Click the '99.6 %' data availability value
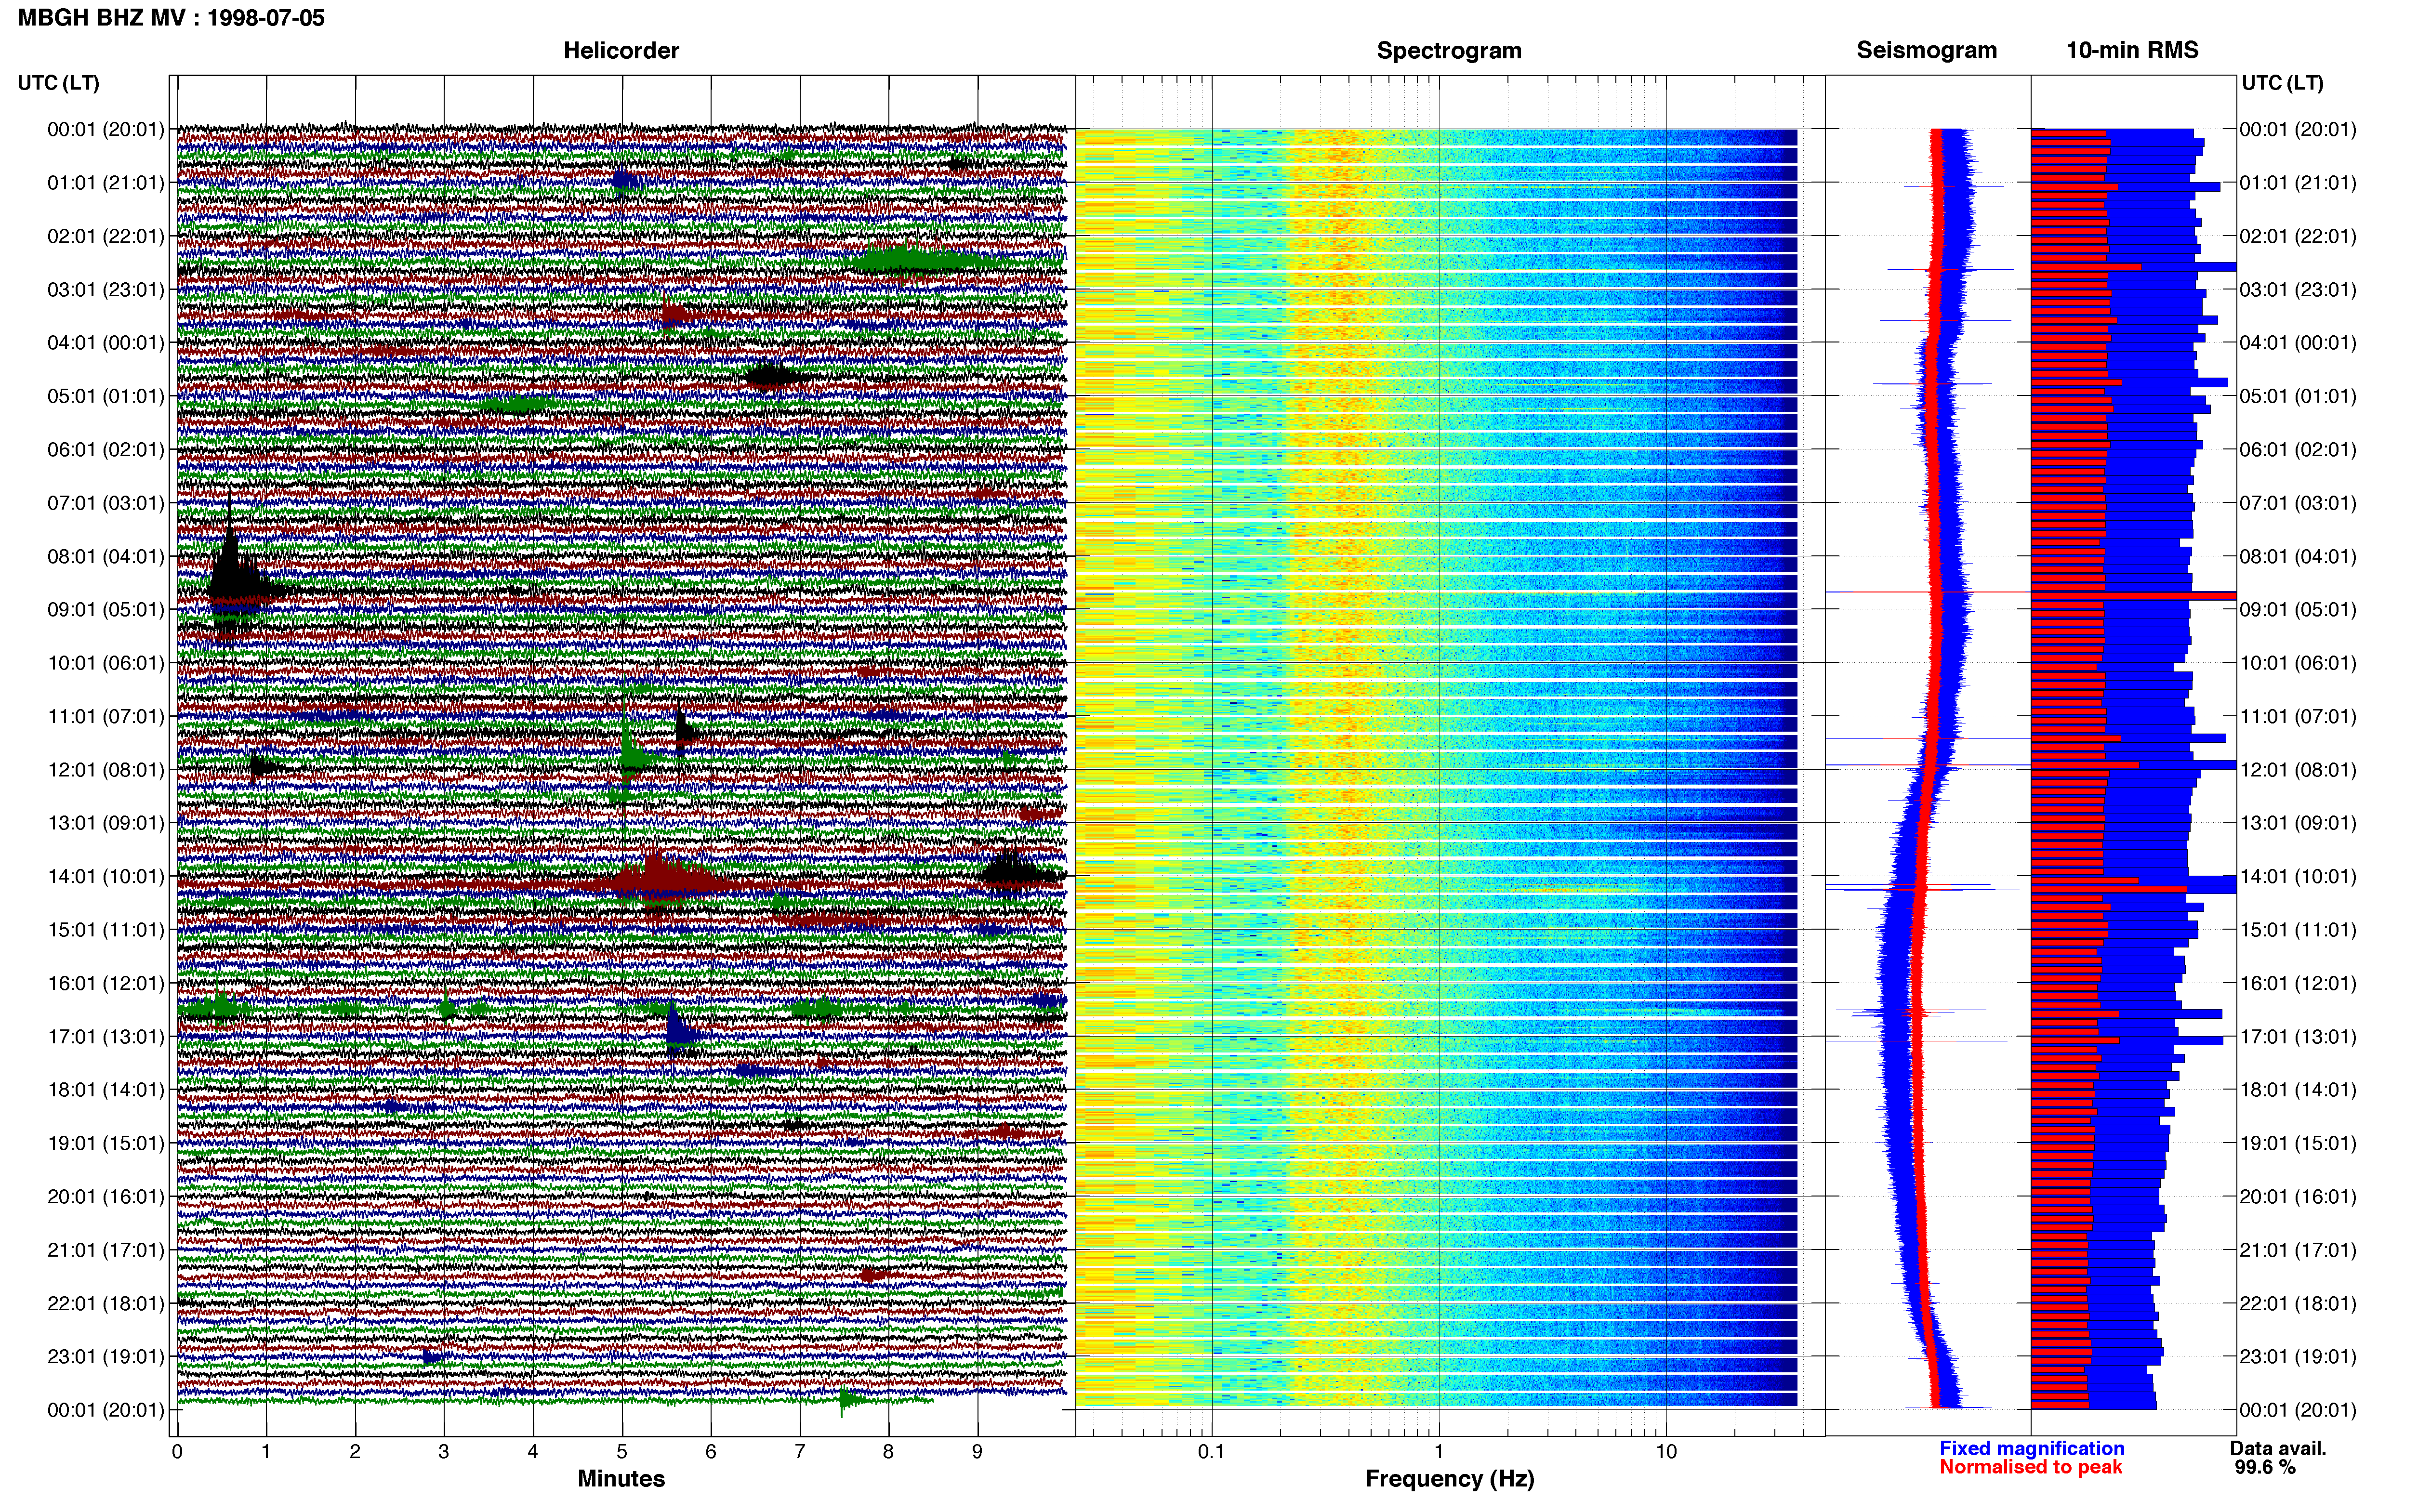Screen dimensions: 2418x1512 tap(2265, 1467)
